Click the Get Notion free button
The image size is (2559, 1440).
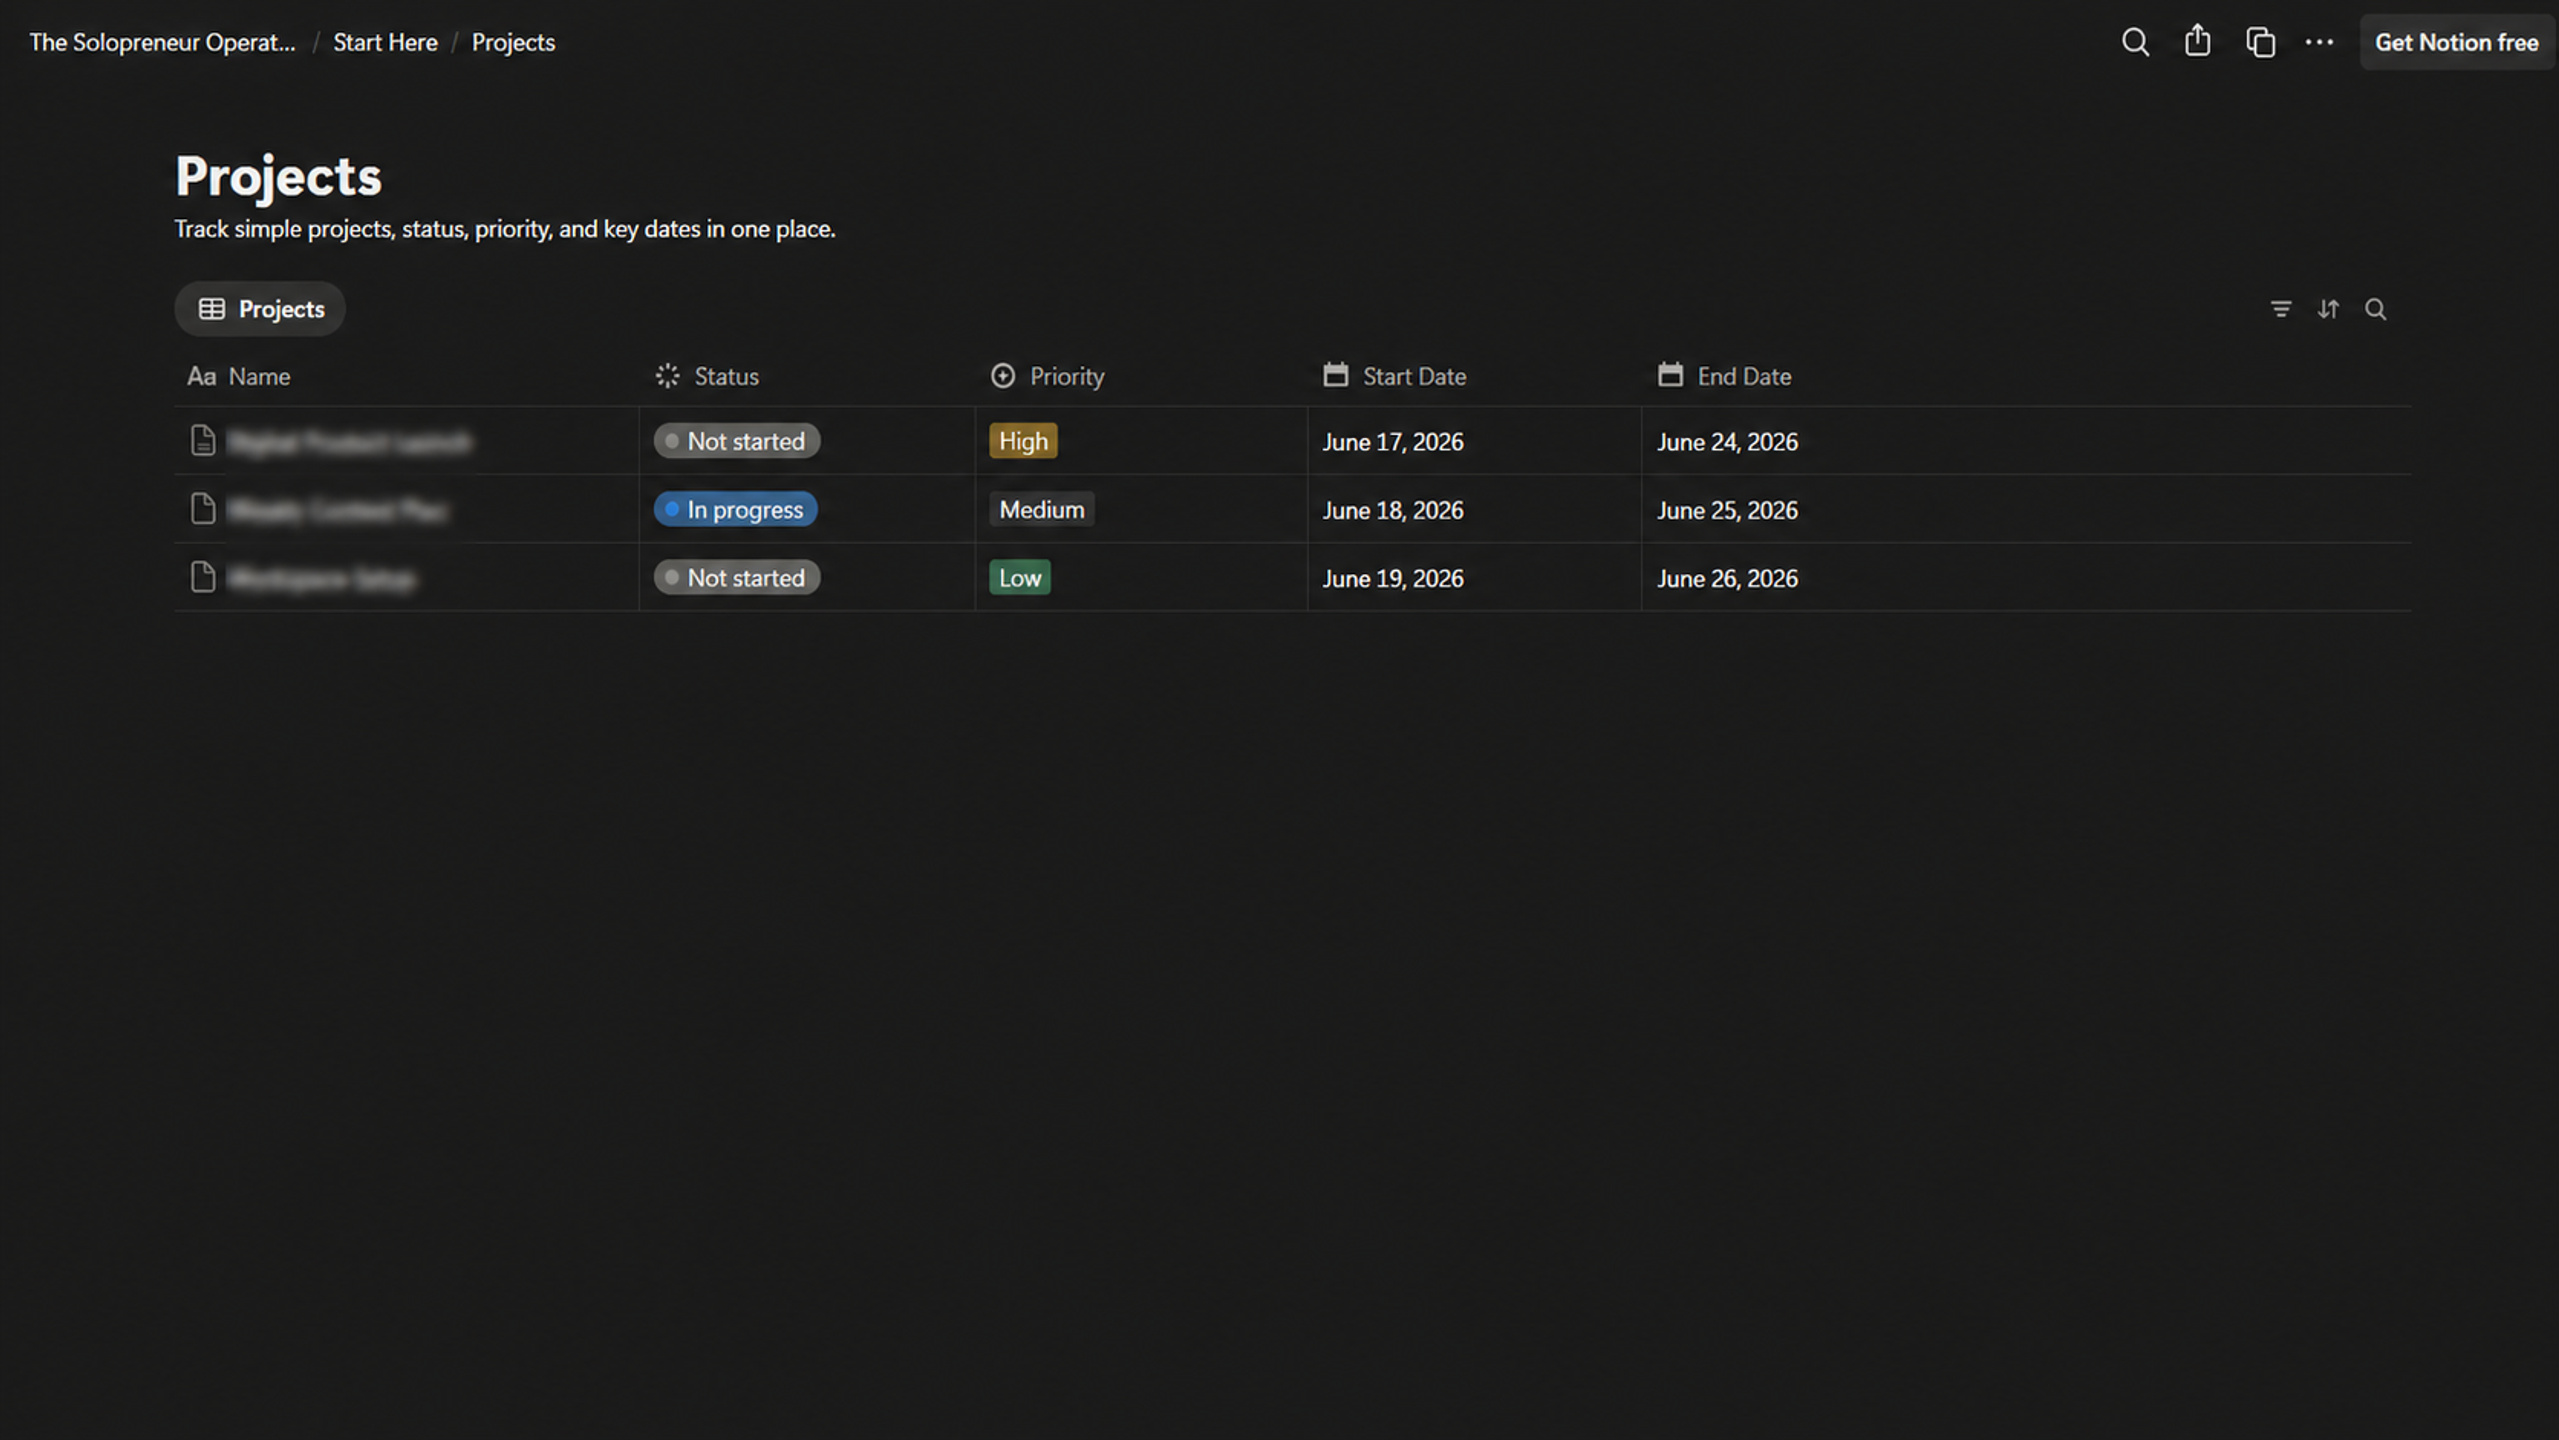[2456, 42]
